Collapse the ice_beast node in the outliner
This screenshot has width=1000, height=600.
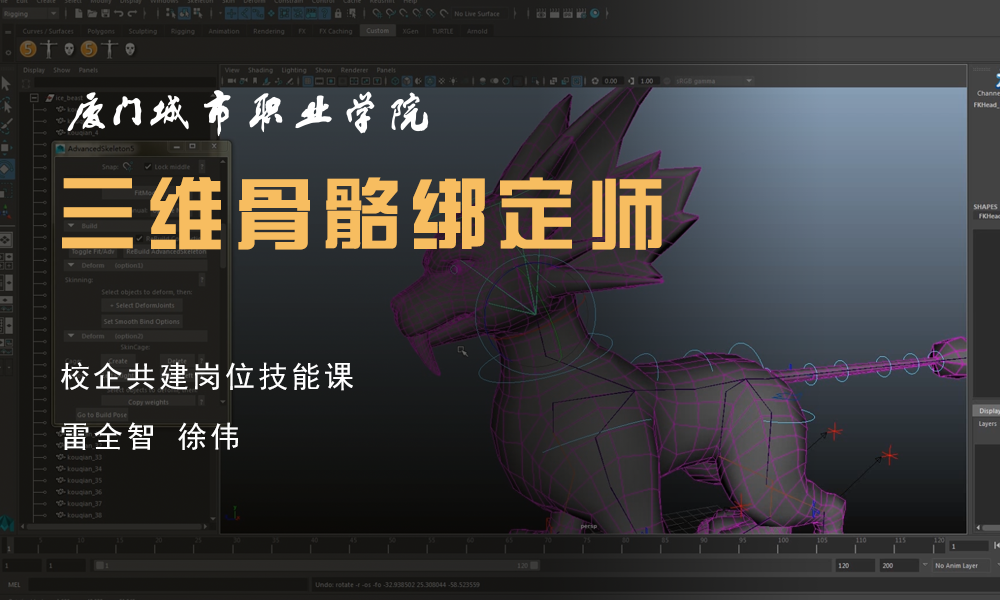[34, 98]
